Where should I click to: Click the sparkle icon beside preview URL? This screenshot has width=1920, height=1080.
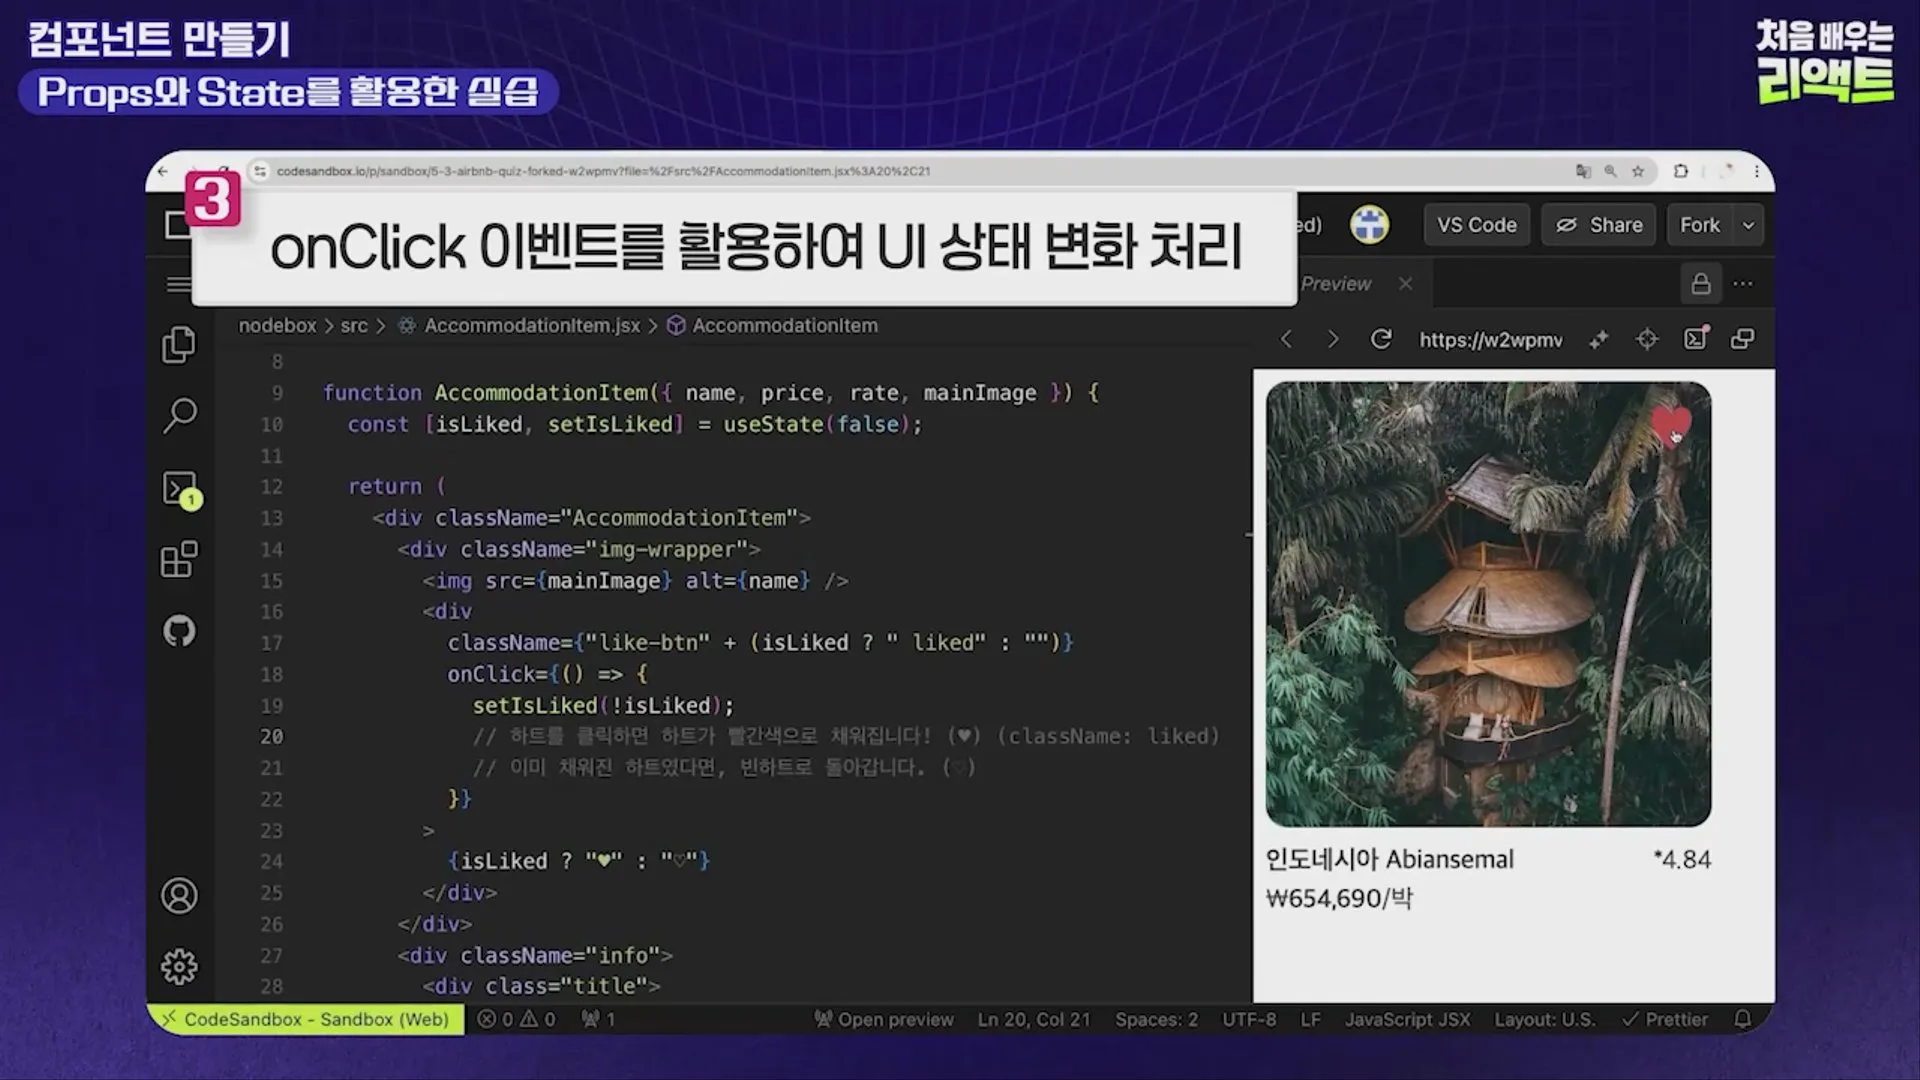coord(1599,340)
